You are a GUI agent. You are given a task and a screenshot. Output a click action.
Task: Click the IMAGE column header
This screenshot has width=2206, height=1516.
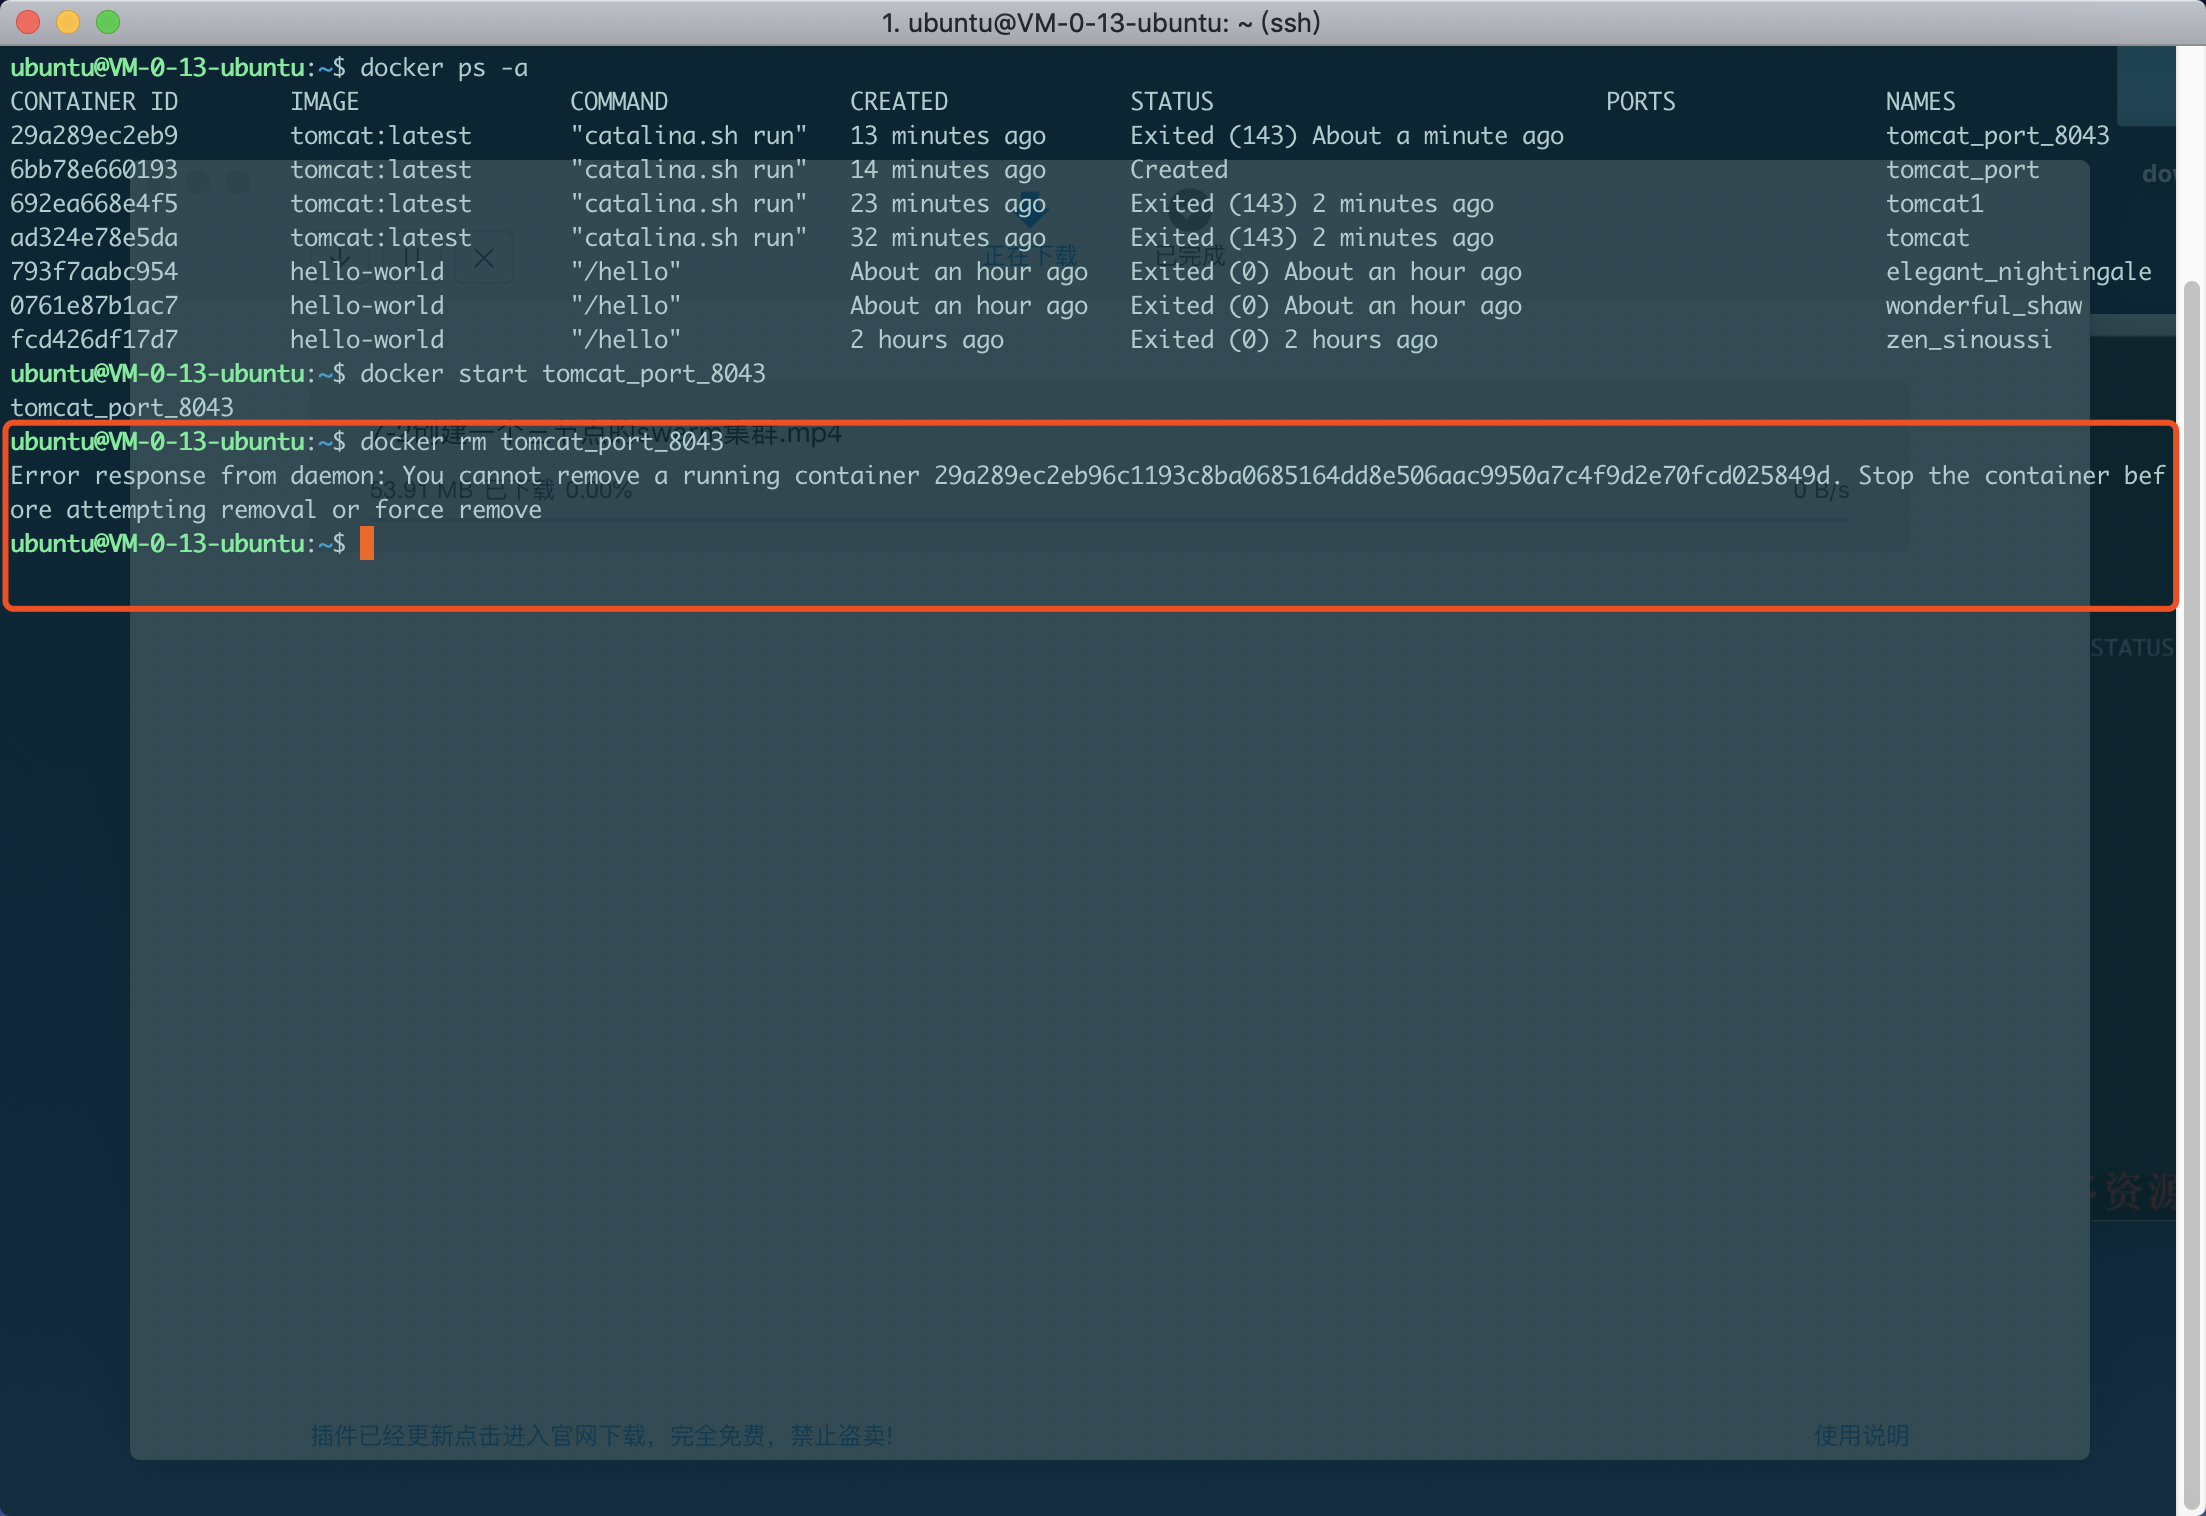click(x=324, y=101)
